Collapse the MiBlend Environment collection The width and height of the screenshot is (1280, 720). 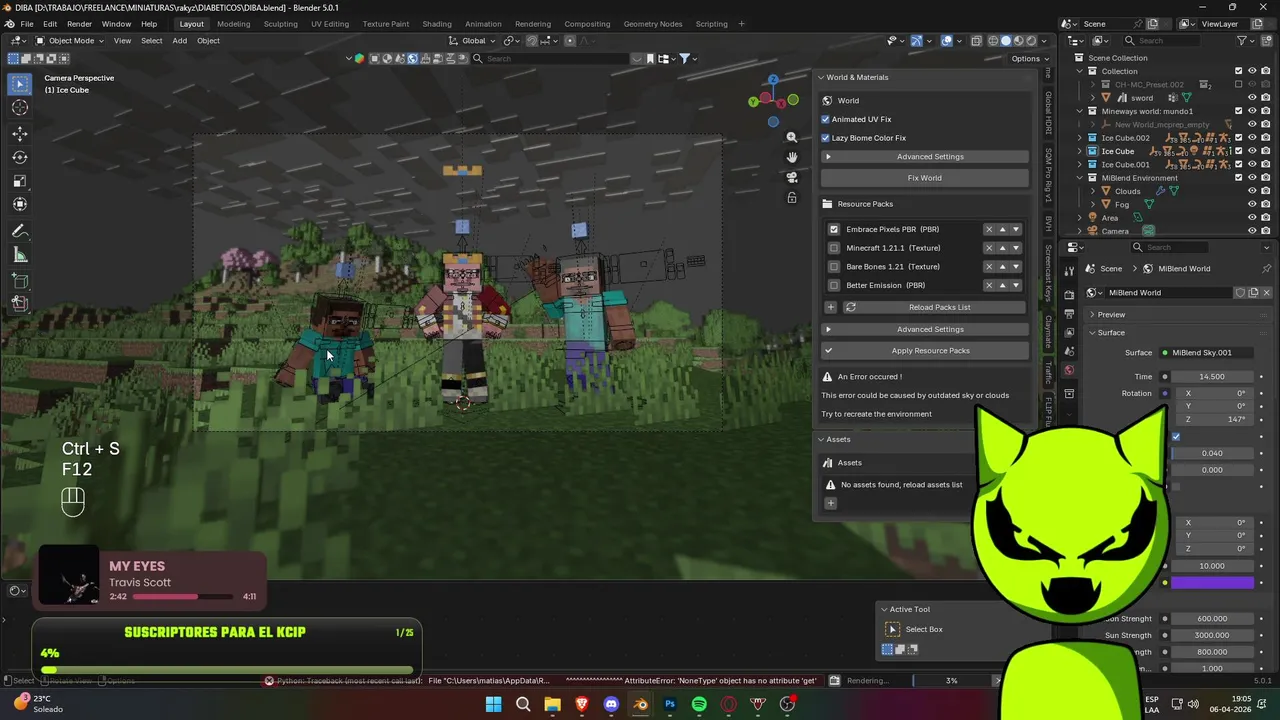pos(1080,178)
